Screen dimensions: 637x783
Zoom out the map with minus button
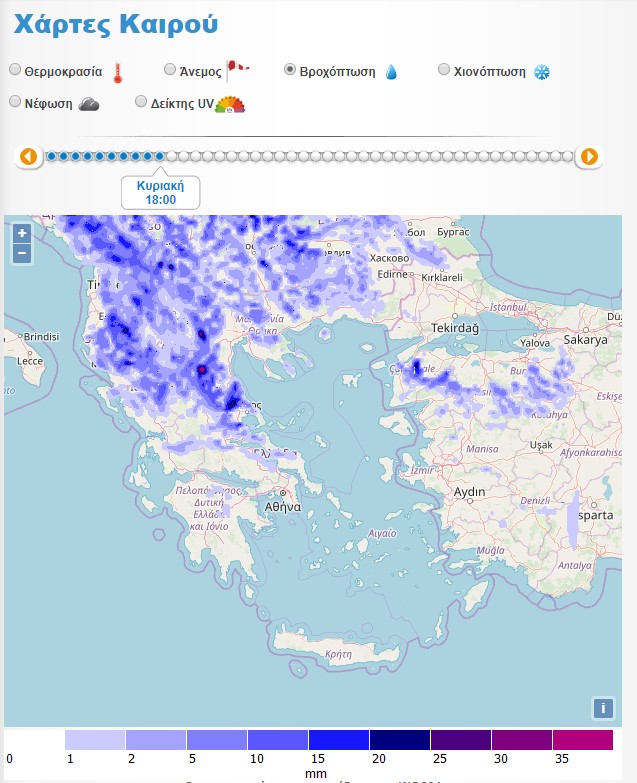[x=22, y=254]
